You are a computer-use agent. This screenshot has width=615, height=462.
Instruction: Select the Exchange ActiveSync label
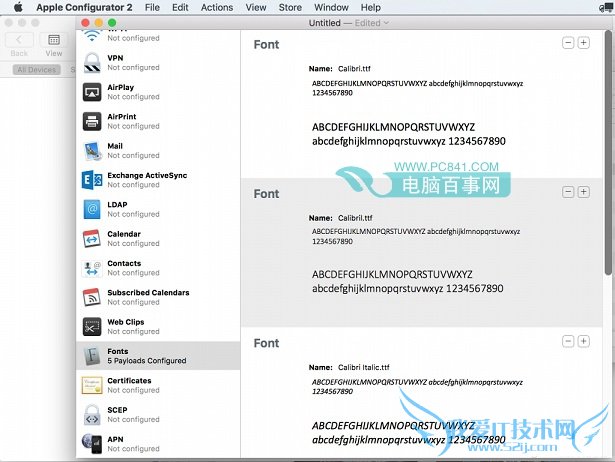147,175
